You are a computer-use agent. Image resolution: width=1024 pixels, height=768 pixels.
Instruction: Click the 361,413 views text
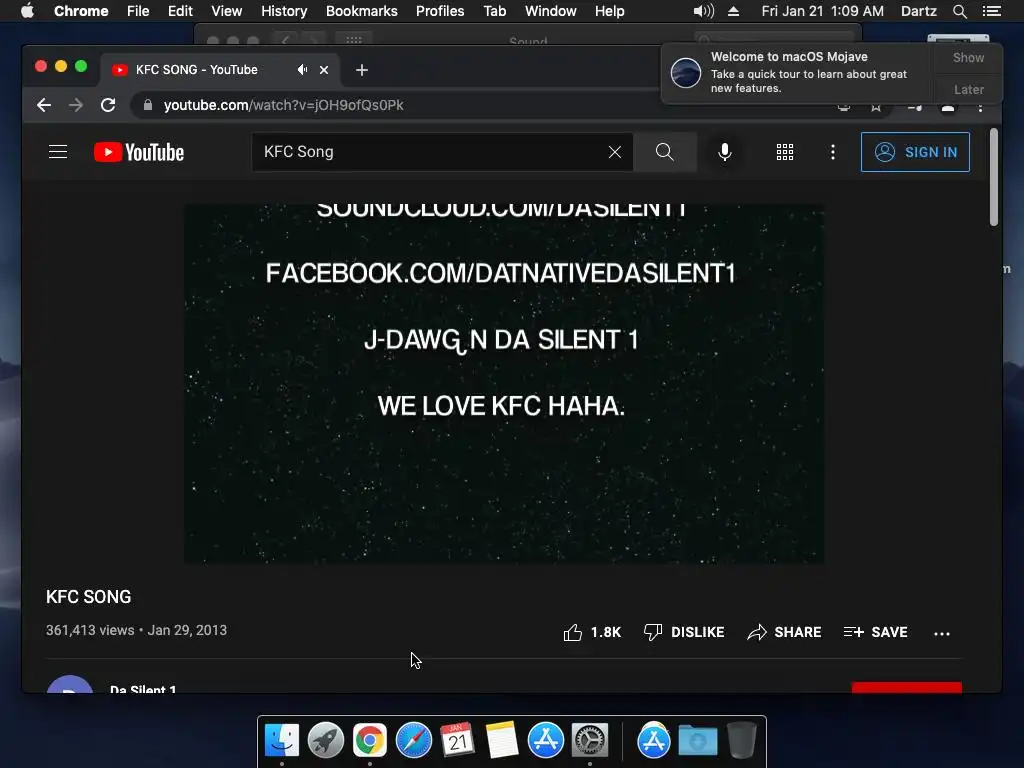point(90,631)
